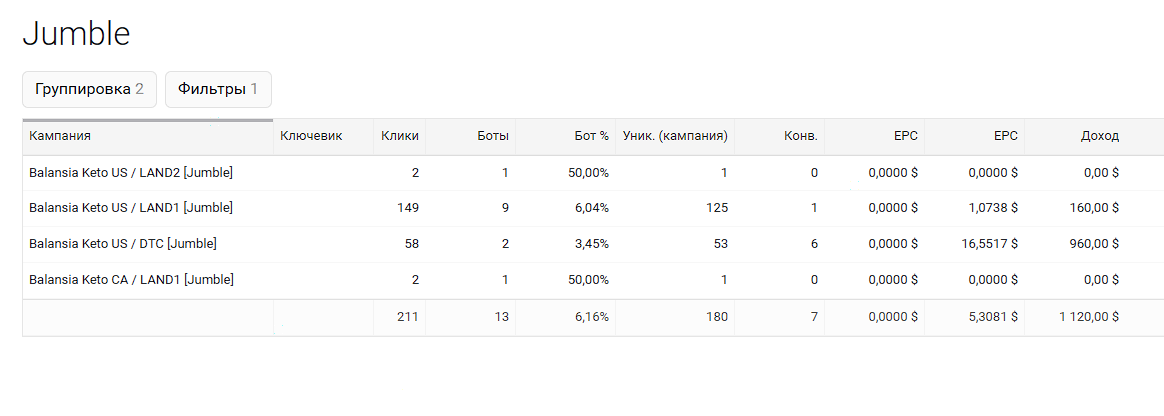Select Balansia Keto US / DTC row
1164x416 pixels.
pyautogui.click(x=593, y=244)
